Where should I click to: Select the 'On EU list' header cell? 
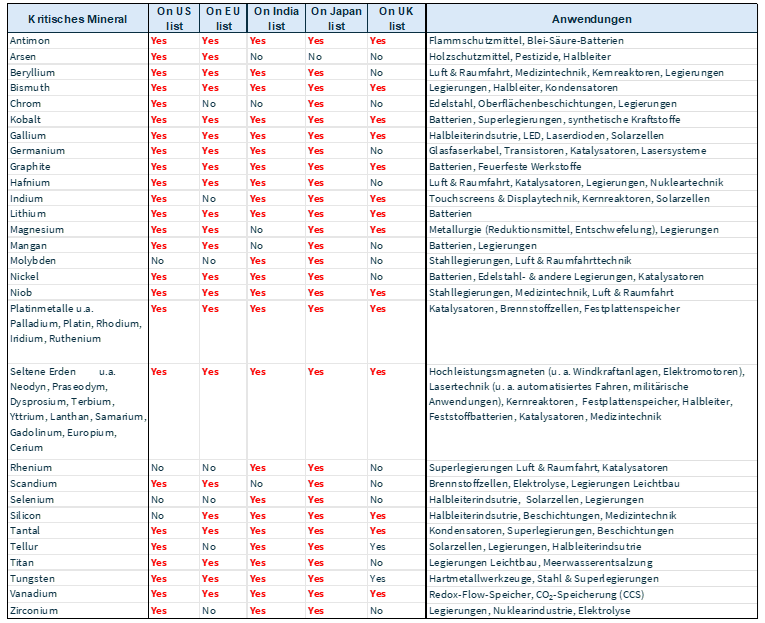[222, 19]
